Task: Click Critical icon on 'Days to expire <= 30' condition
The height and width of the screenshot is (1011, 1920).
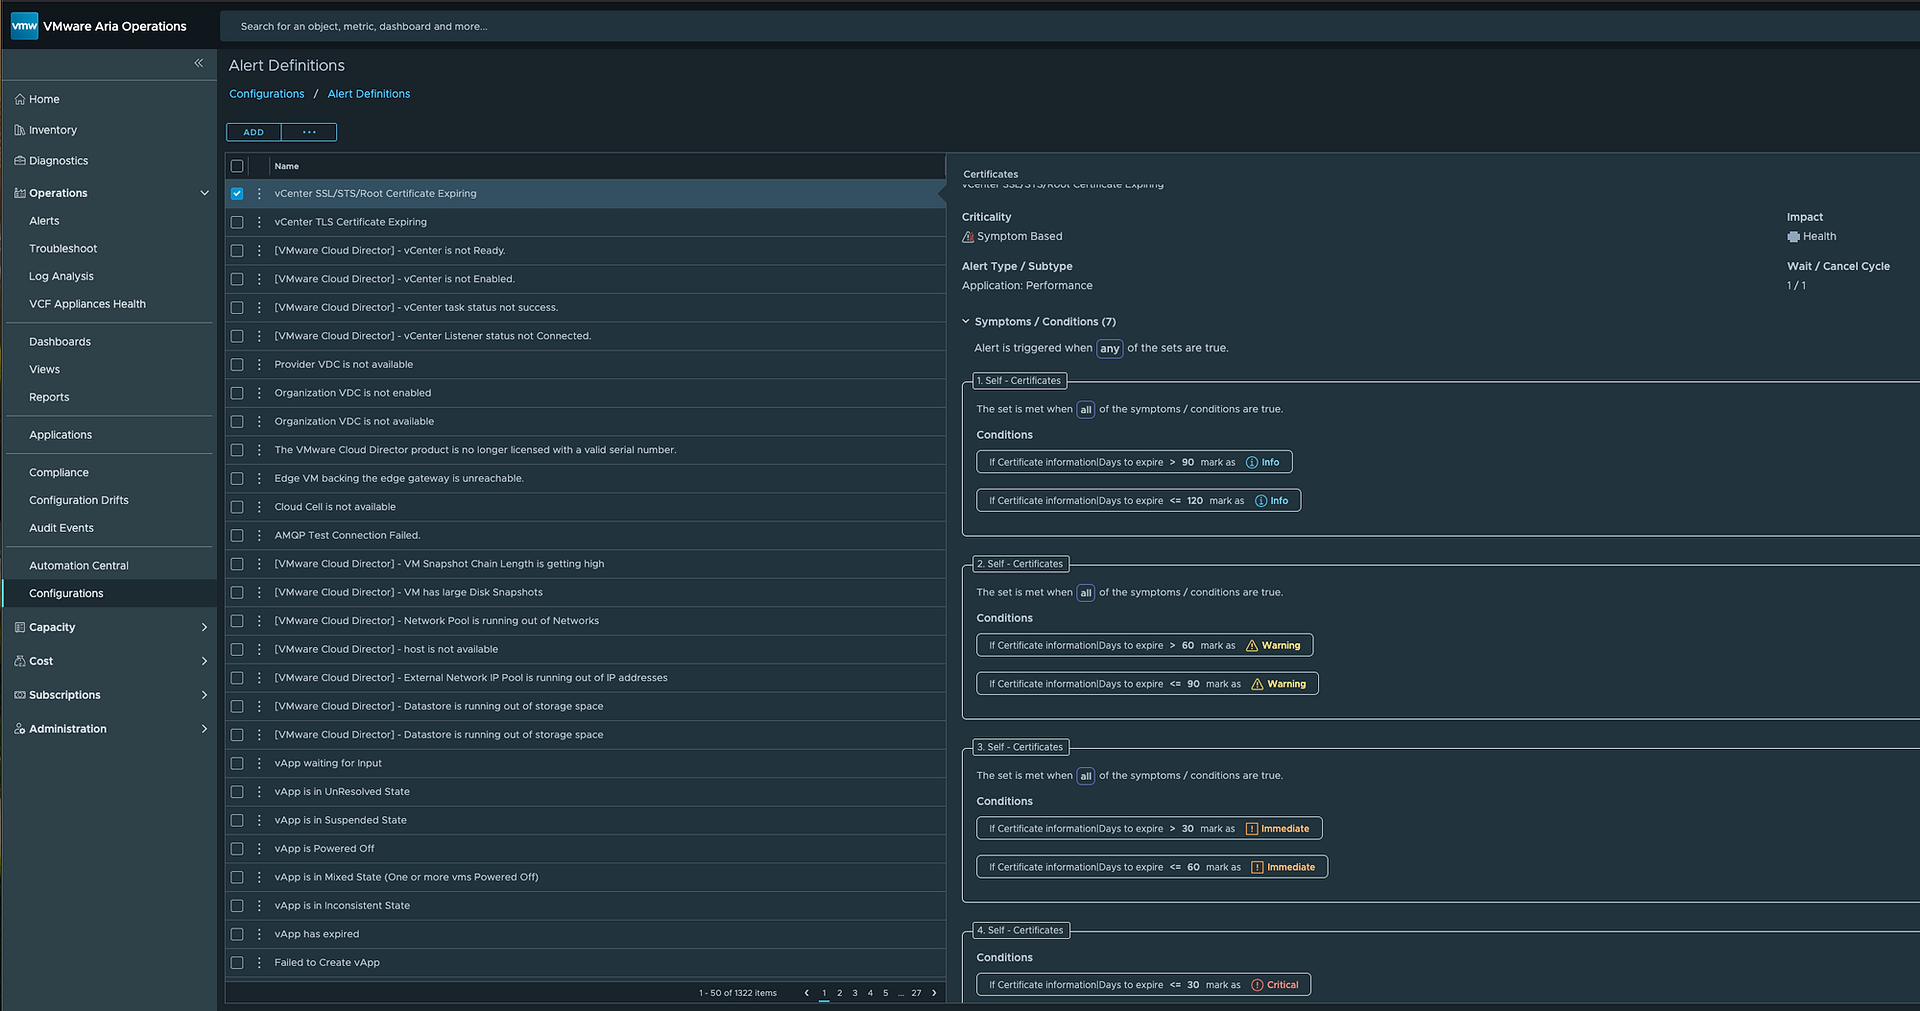Action: click(1258, 985)
